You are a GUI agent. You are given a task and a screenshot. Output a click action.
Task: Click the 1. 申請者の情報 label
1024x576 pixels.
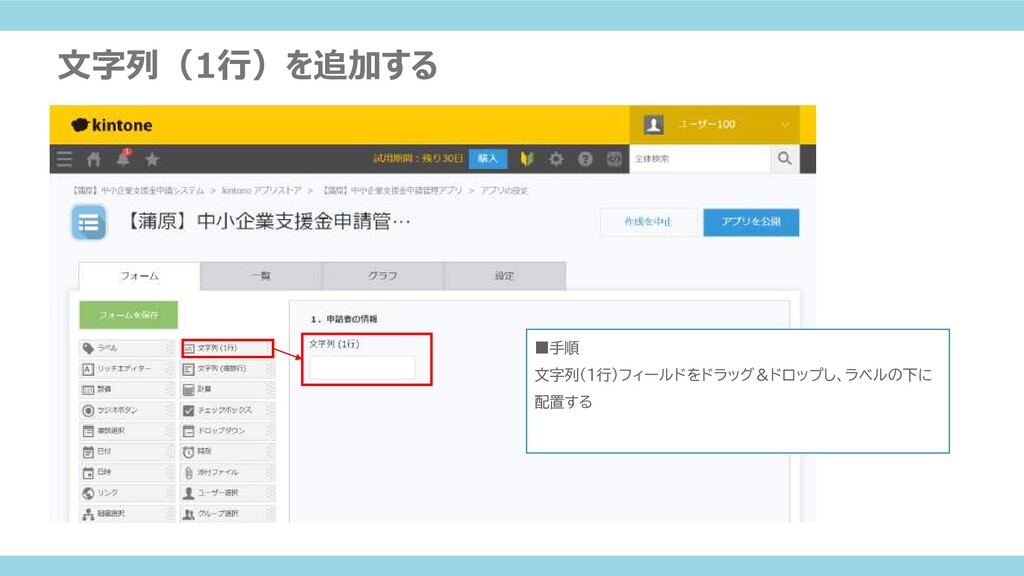point(344,319)
